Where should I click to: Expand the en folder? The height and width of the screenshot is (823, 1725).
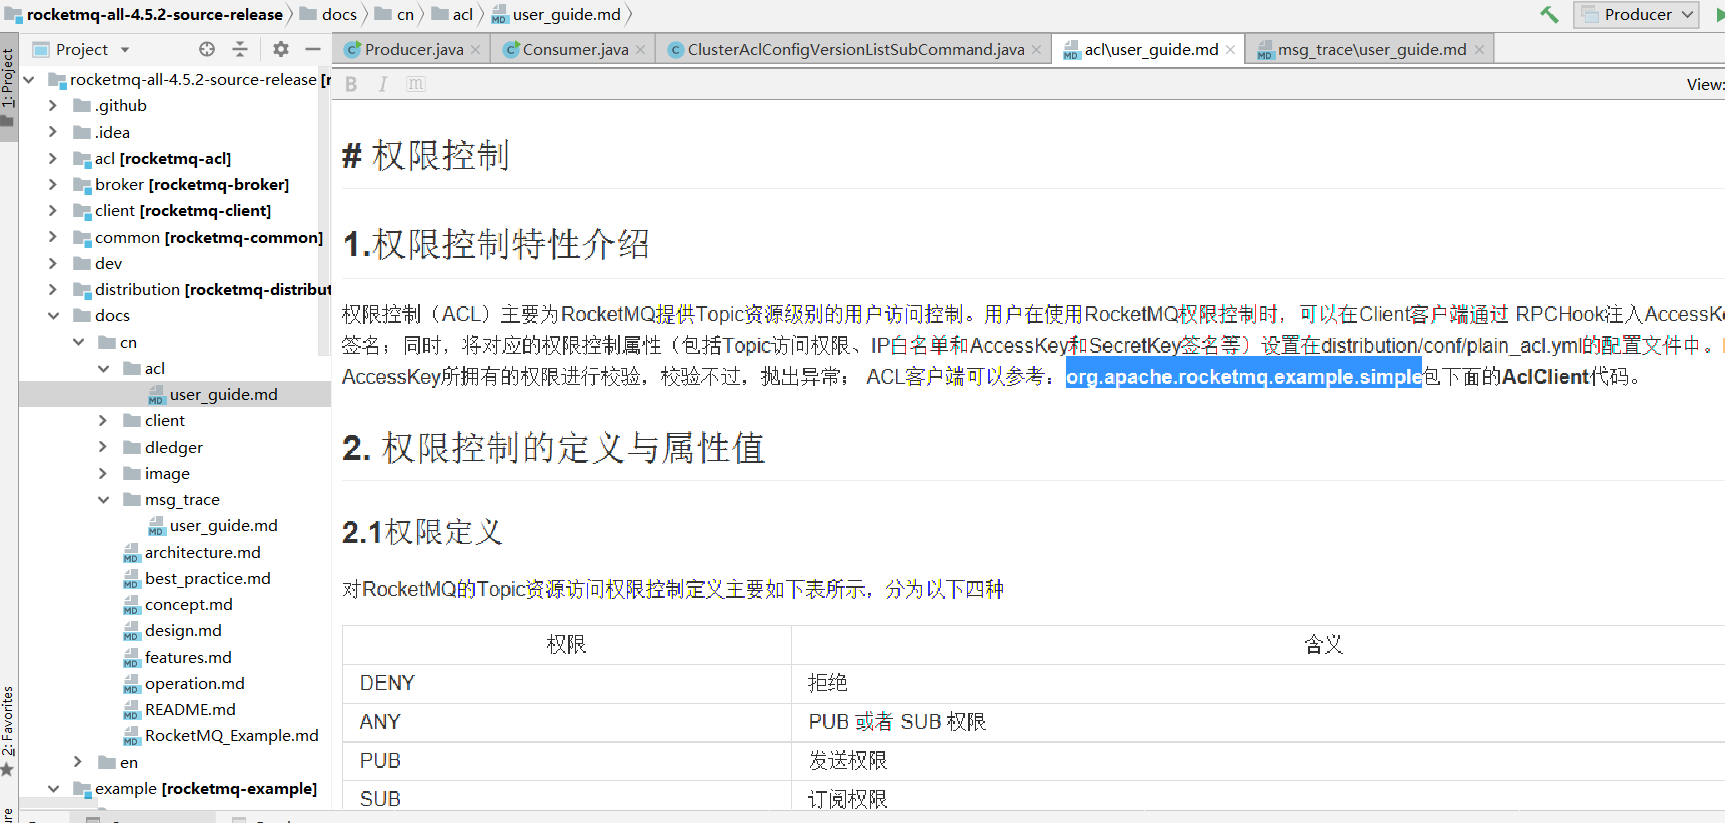[x=78, y=762]
